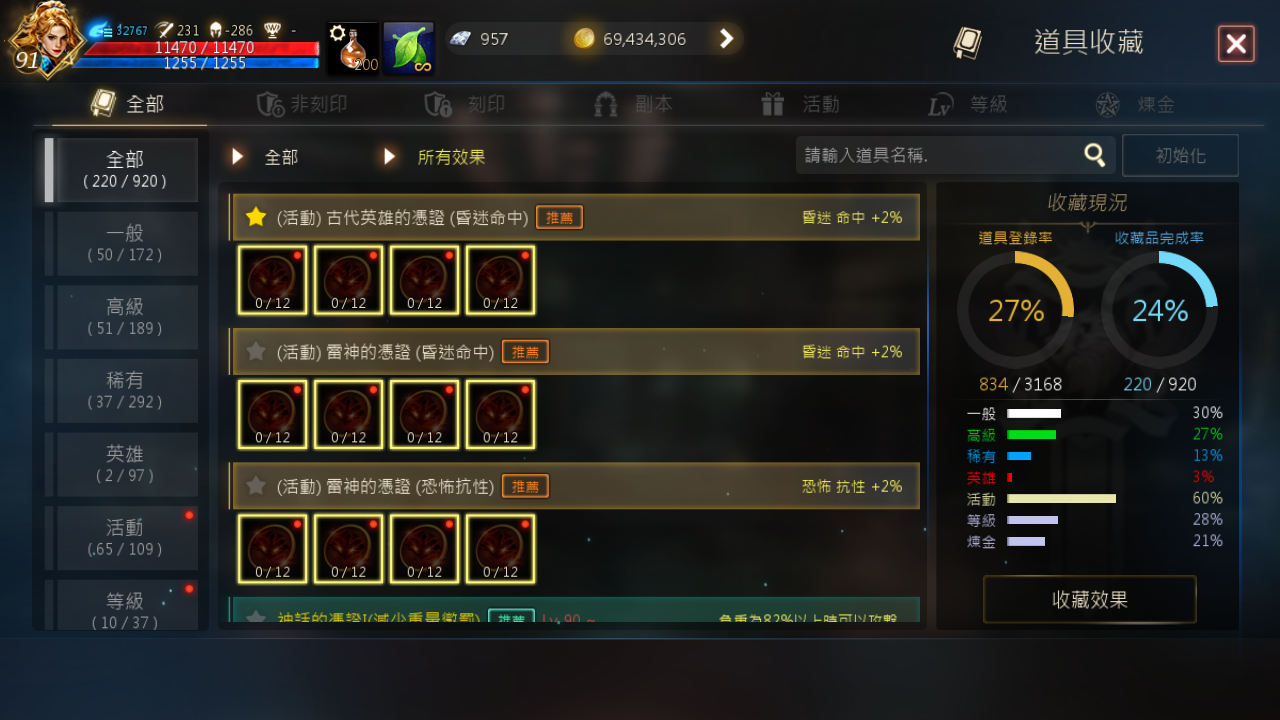The height and width of the screenshot is (720, 1280).
Task: Select last item slot under 雷神的憑證 (恐怖抗性)
Action: click(x=501, y=549)
